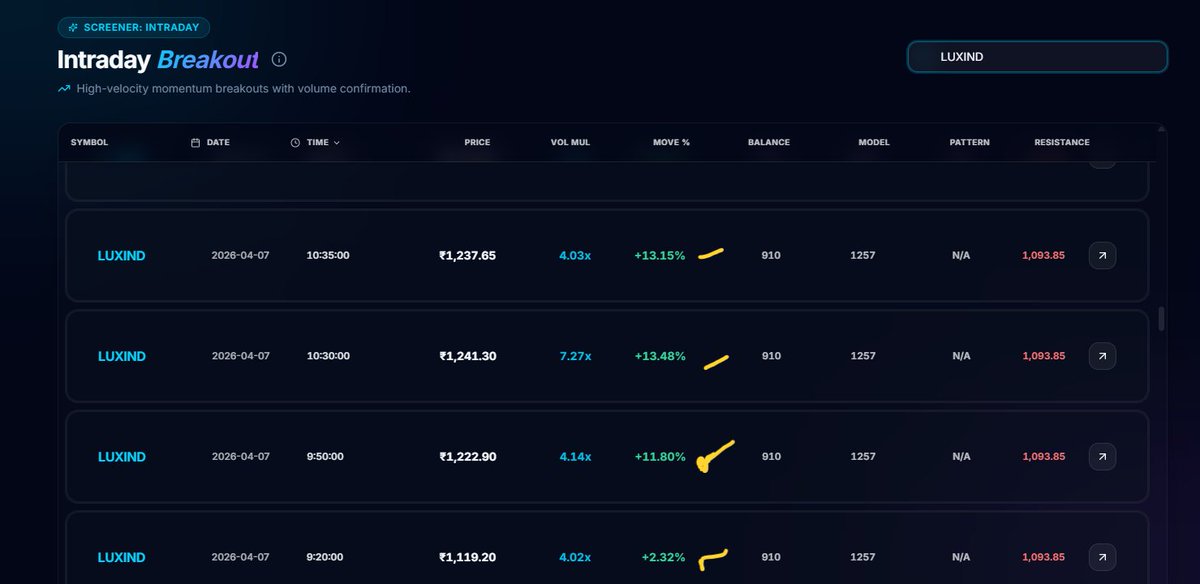
Task: Click the resistance value in the 10:35:00 row
Action: [1043, 256]
